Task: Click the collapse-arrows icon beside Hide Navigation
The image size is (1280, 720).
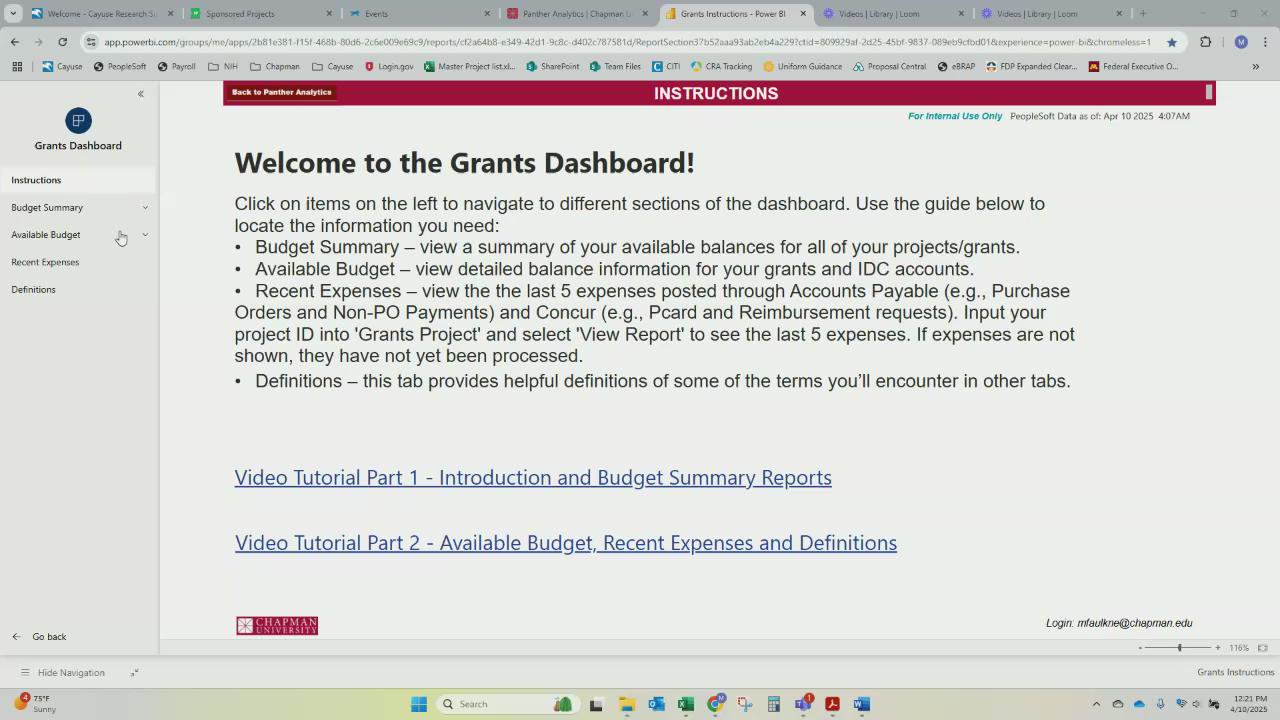Action: pos(134,673)
